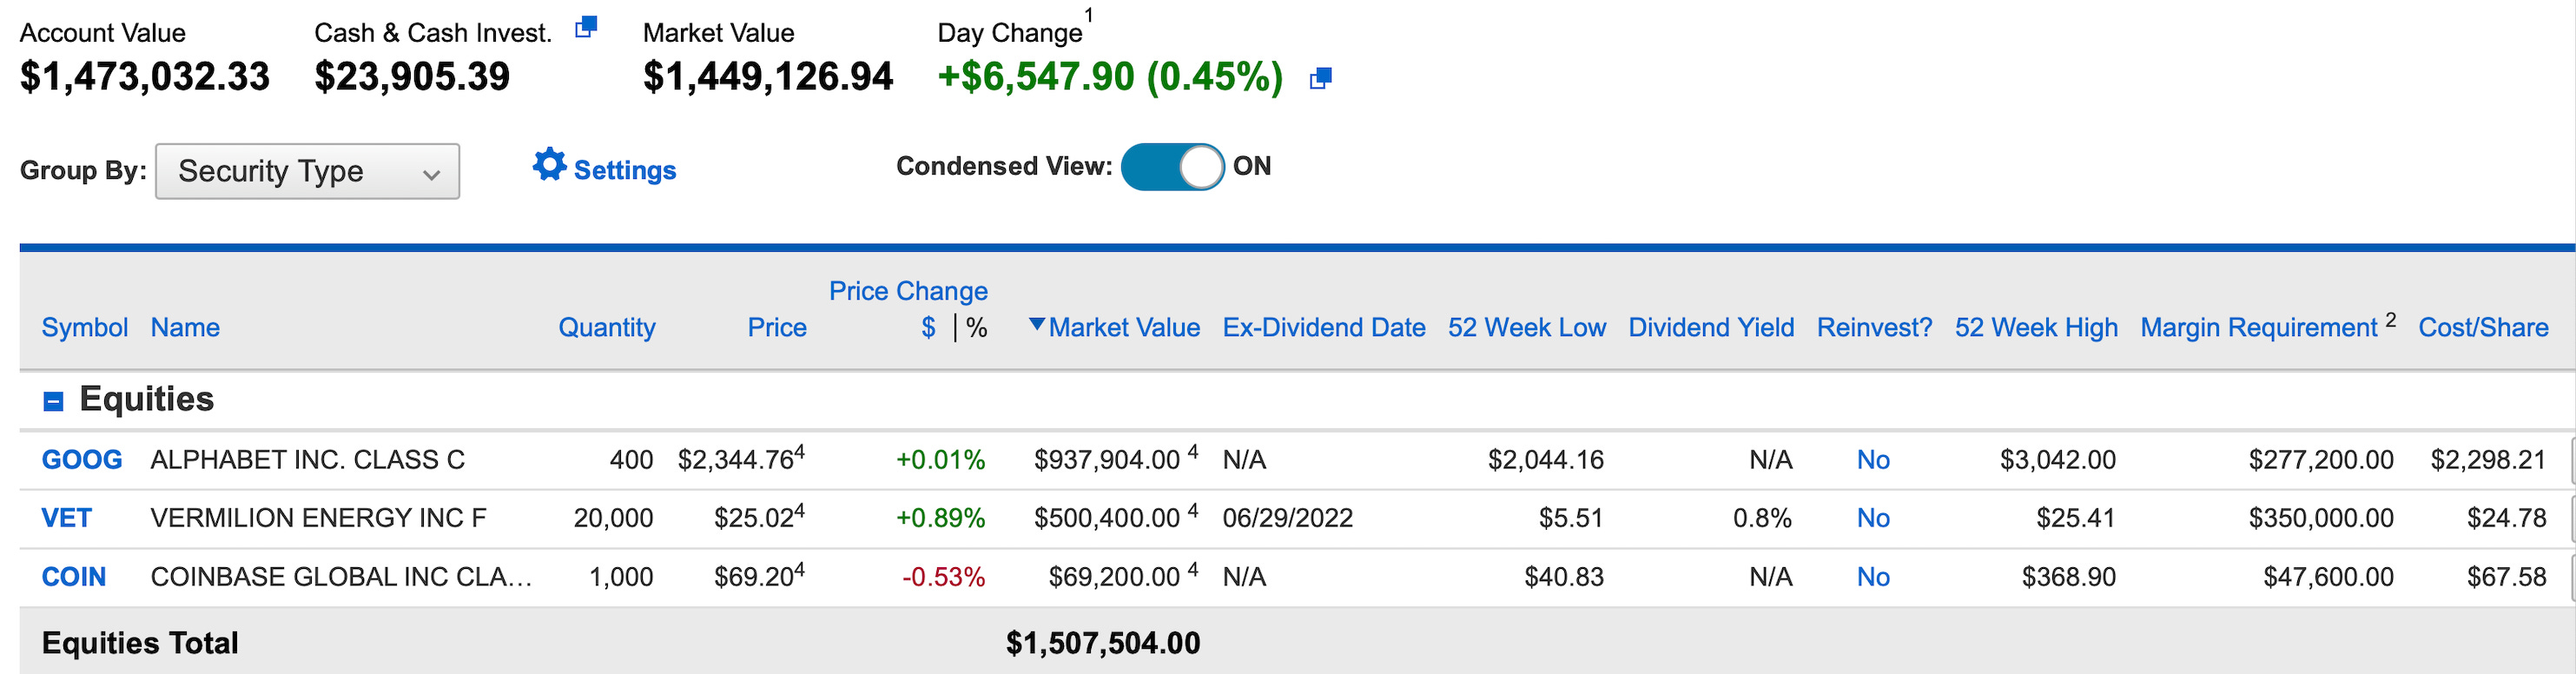Click GOOG price $2,344.76
The width and height of the screenshot is (2576, 674).
click(x=736, y=460)
